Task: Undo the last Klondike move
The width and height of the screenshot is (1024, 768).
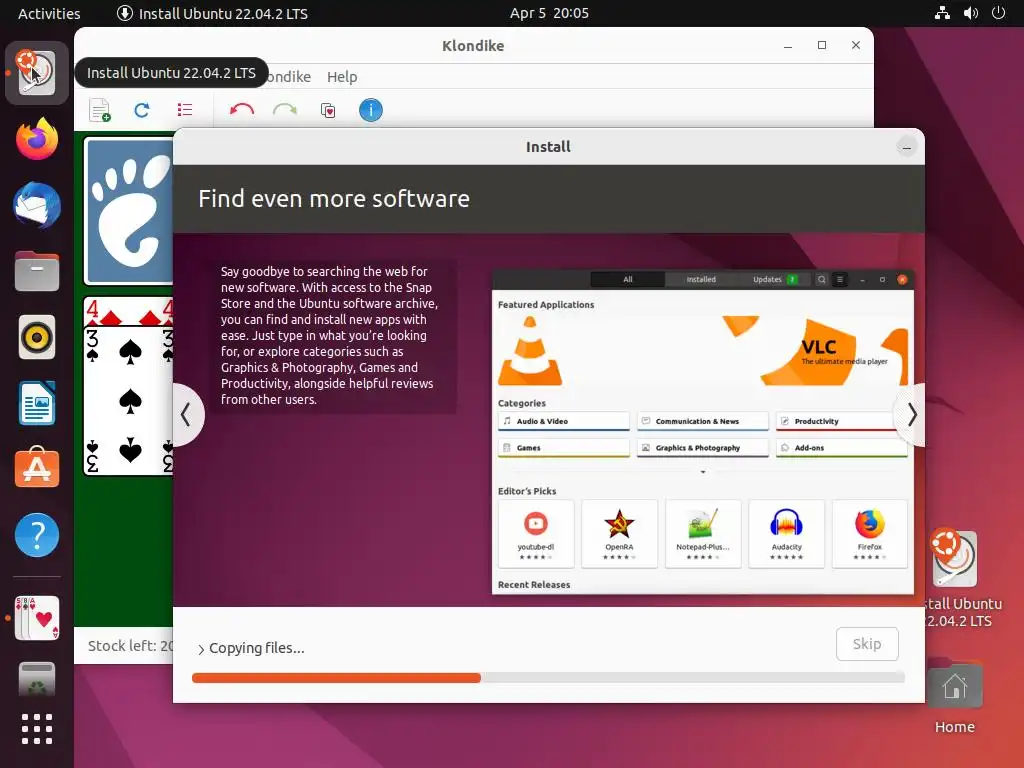Action: coord(242,110)
